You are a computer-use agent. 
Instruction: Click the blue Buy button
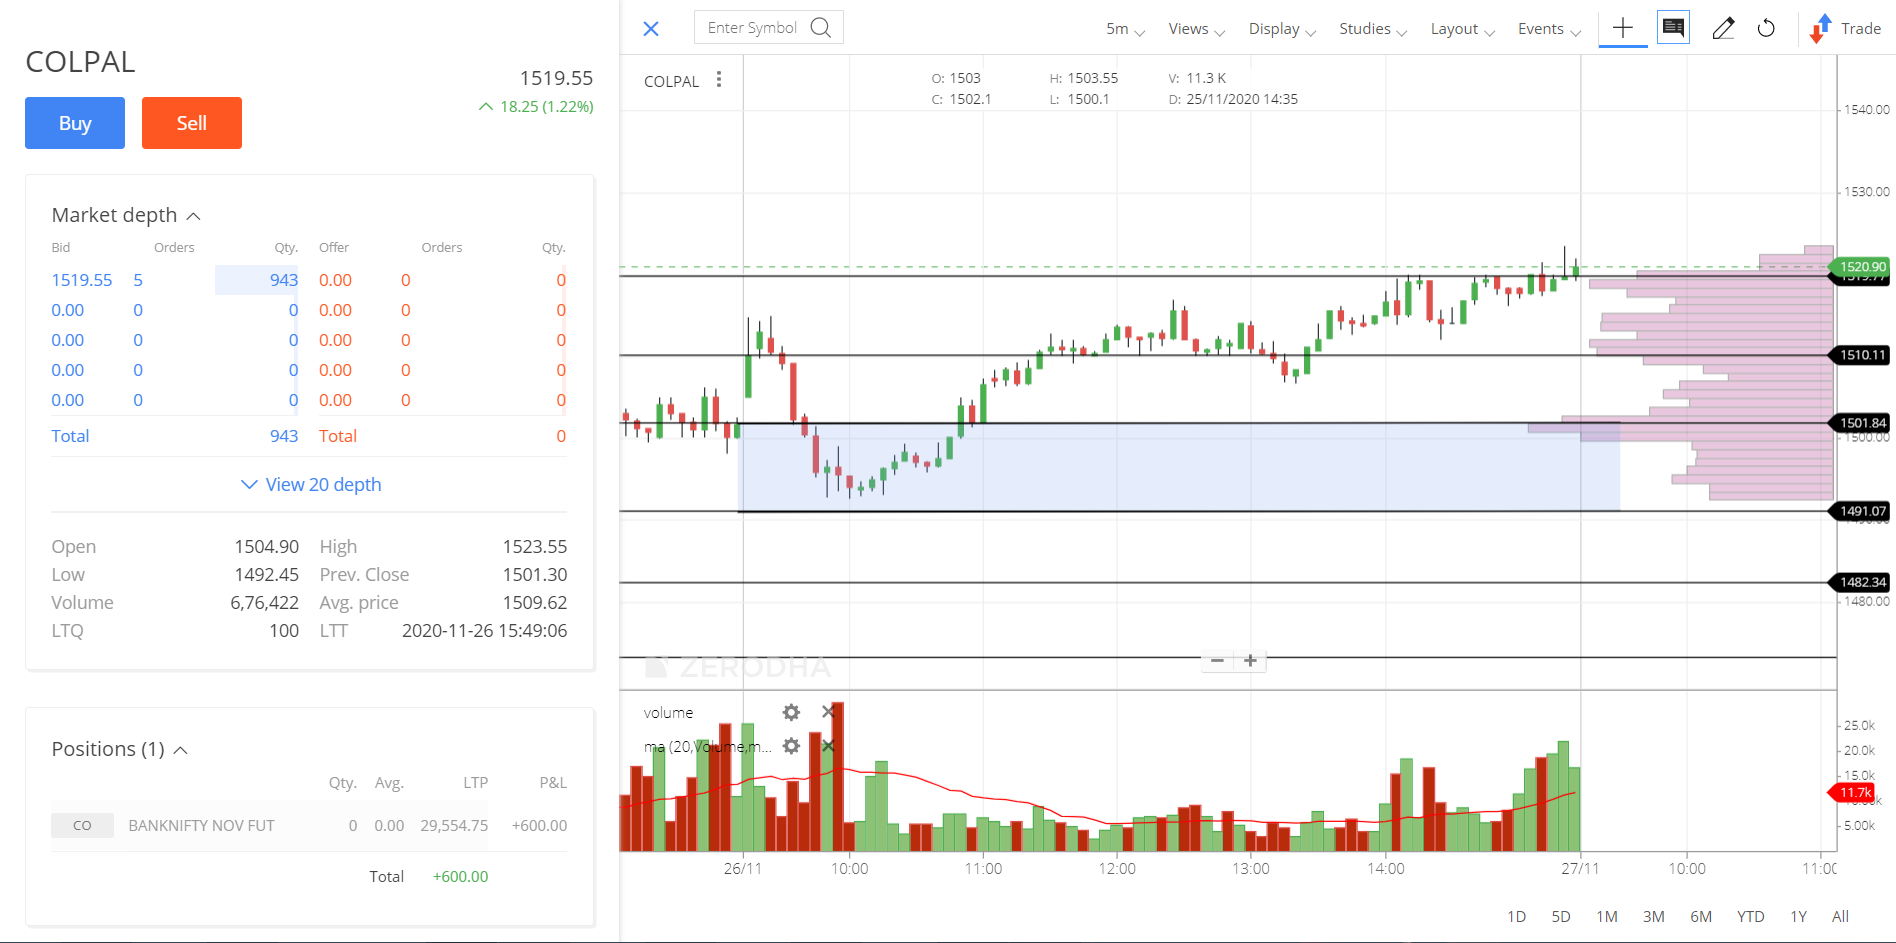[x=75, y=123]
